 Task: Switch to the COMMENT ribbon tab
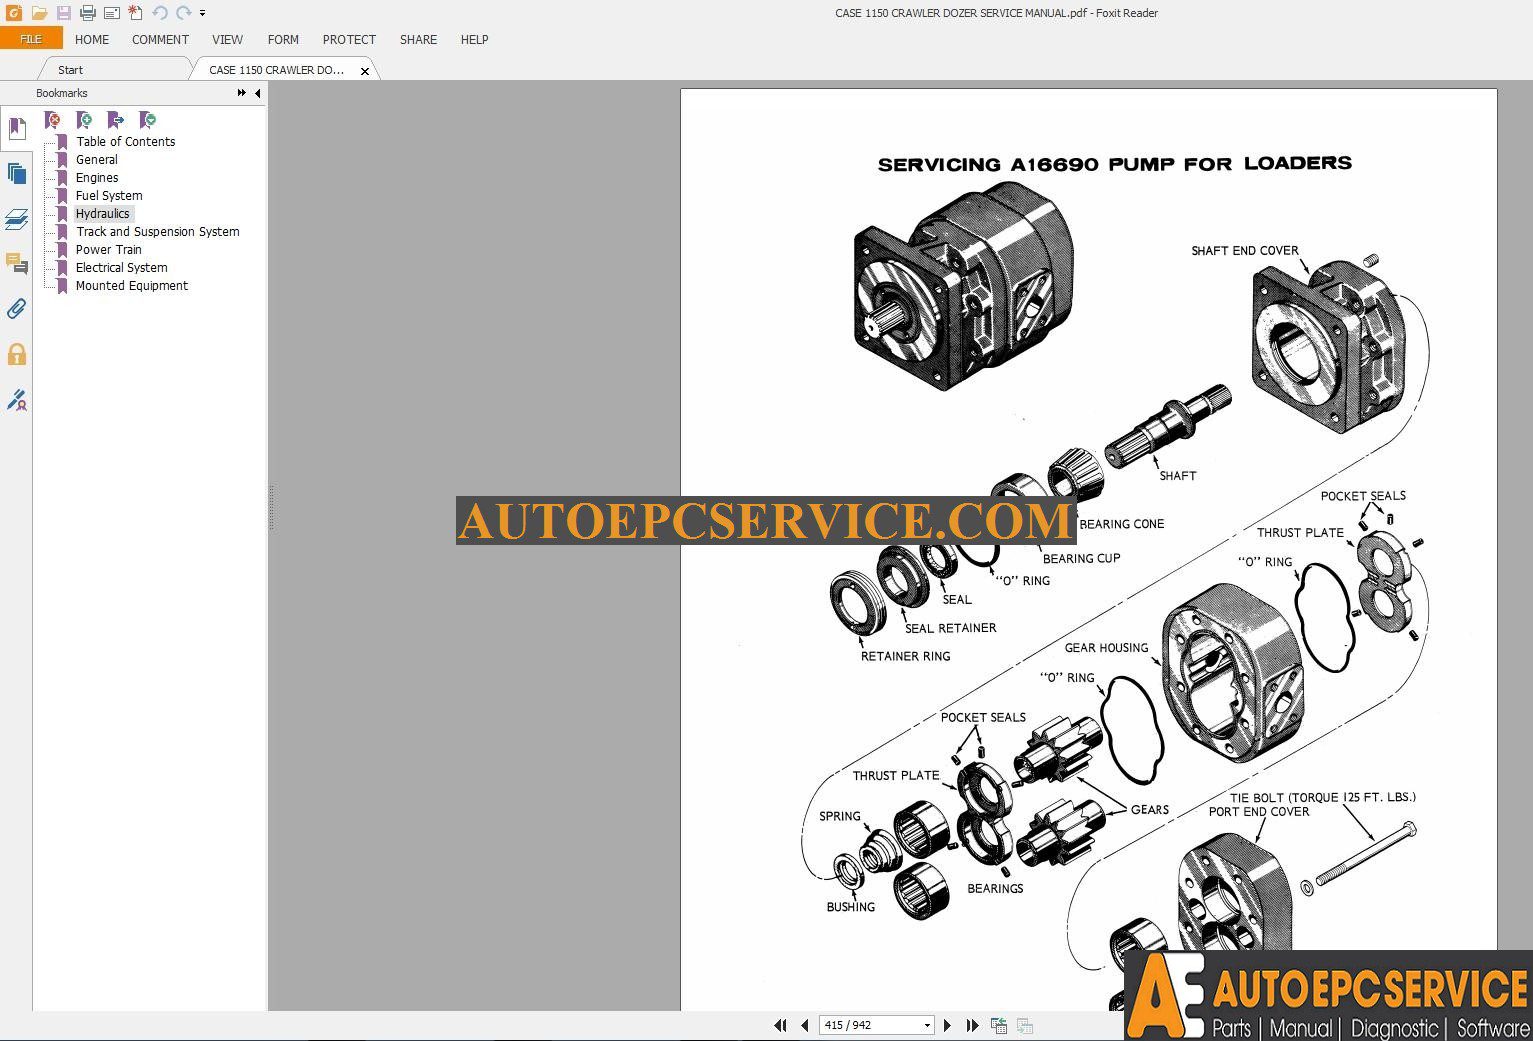(x=160, y=40)
